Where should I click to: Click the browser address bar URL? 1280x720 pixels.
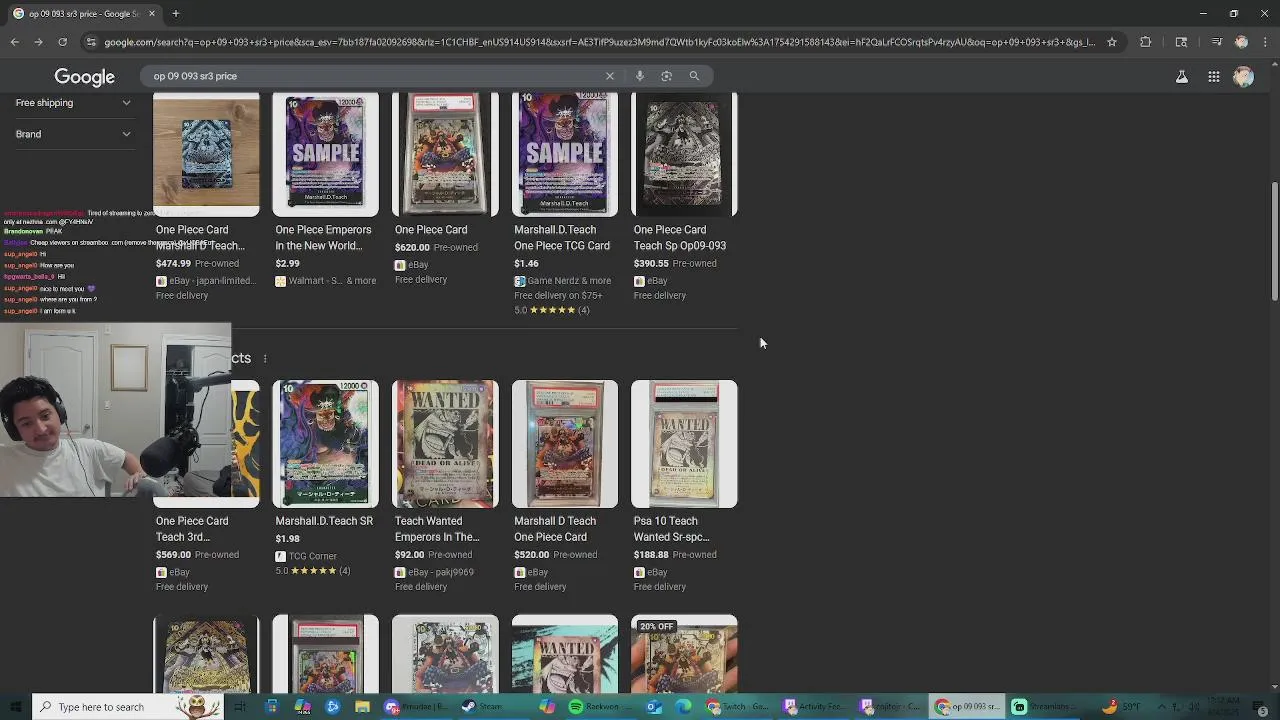pos(598,42)
